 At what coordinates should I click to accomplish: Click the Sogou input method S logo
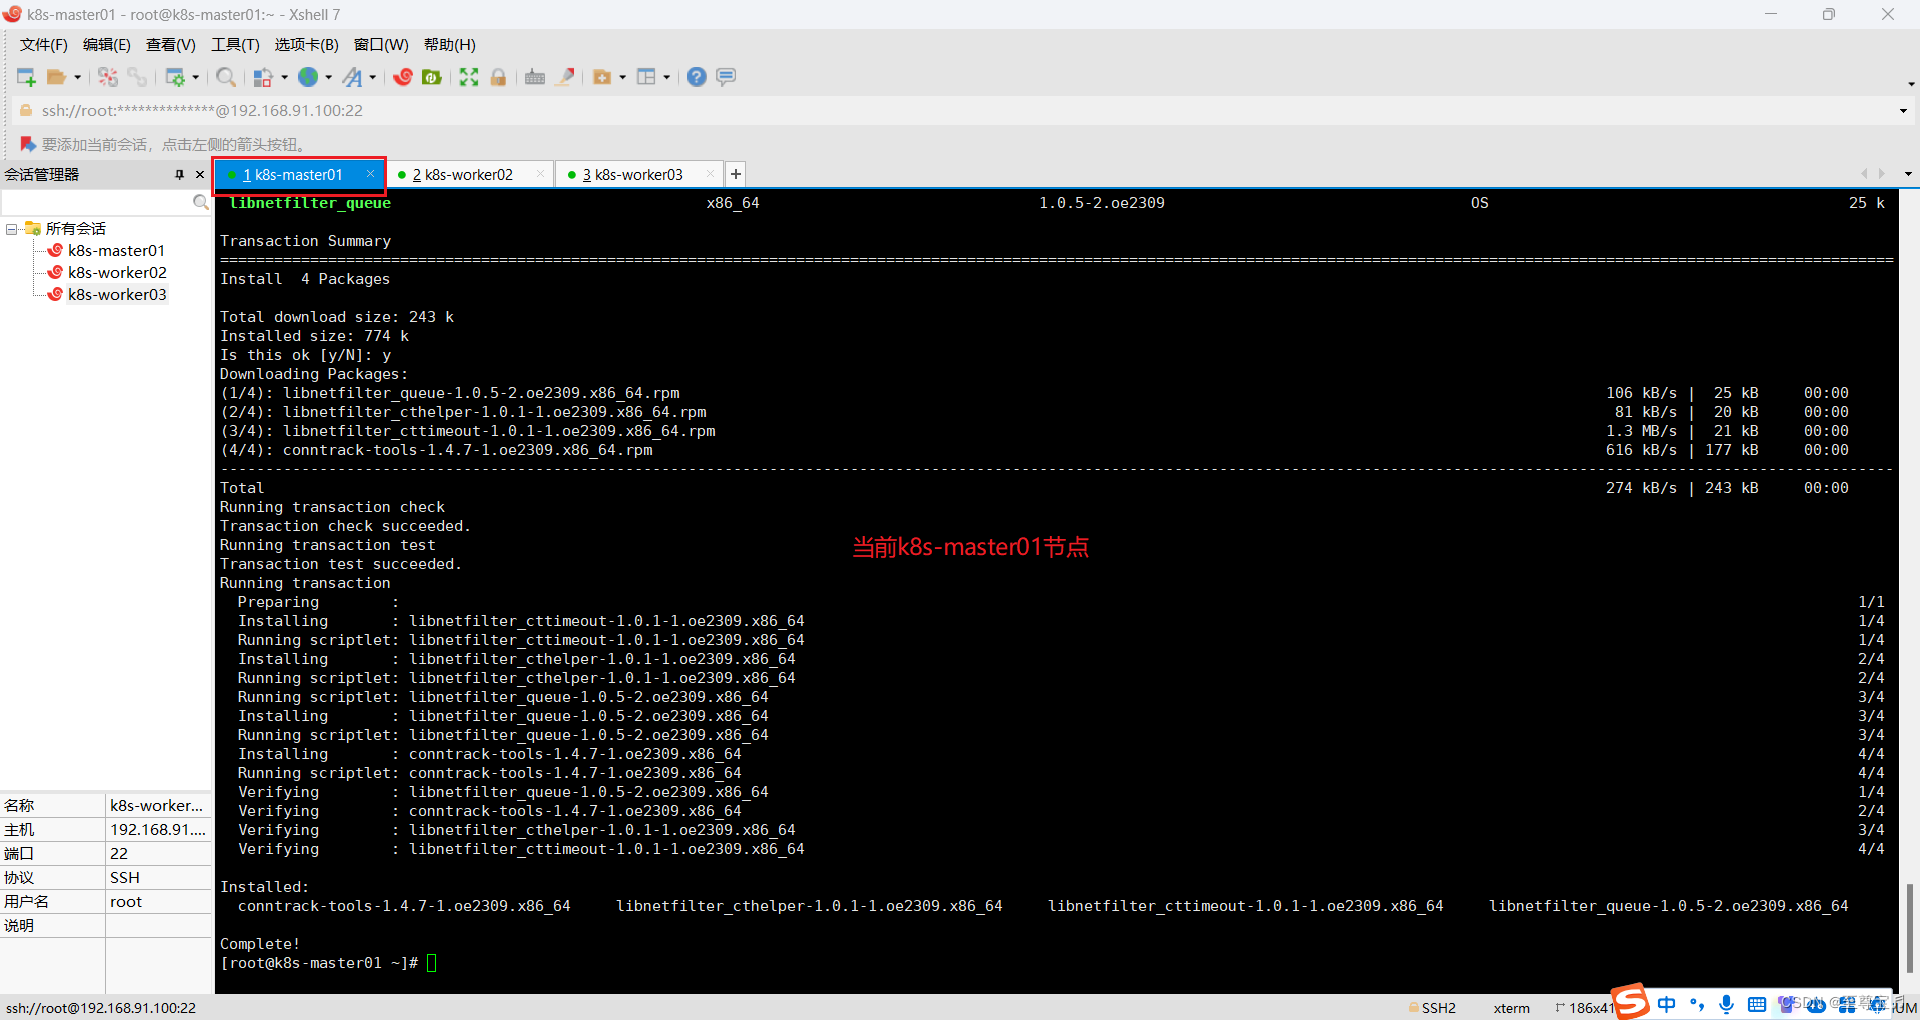[1631, 1002]
